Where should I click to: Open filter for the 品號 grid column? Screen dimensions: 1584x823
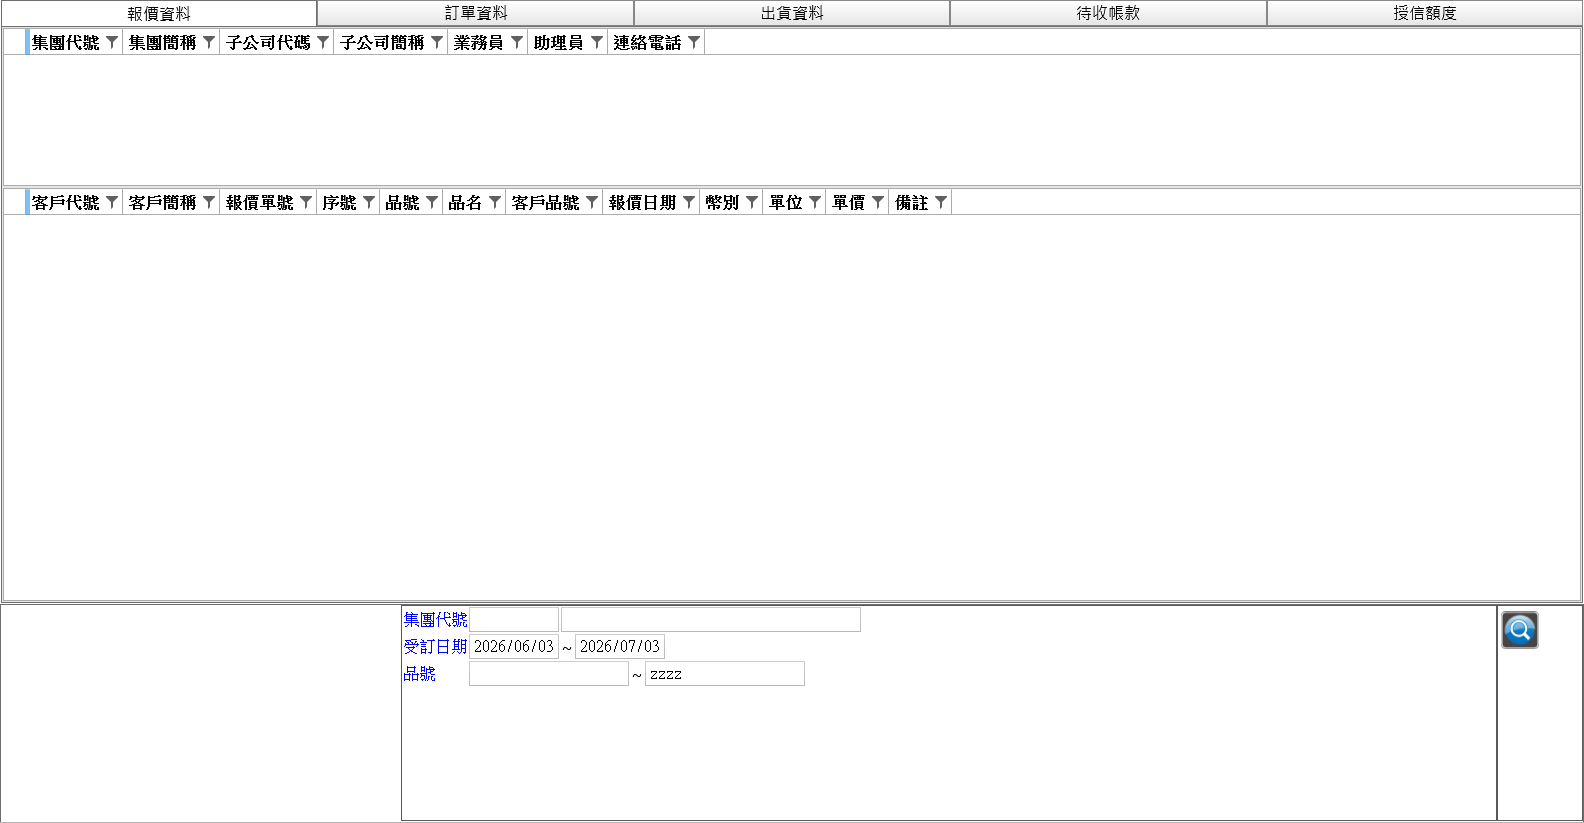pos(432,202)
